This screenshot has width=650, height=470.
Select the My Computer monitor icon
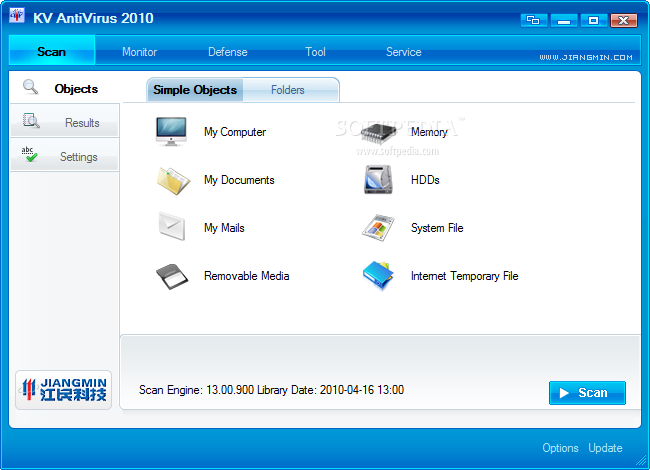[x=171, y=131]
